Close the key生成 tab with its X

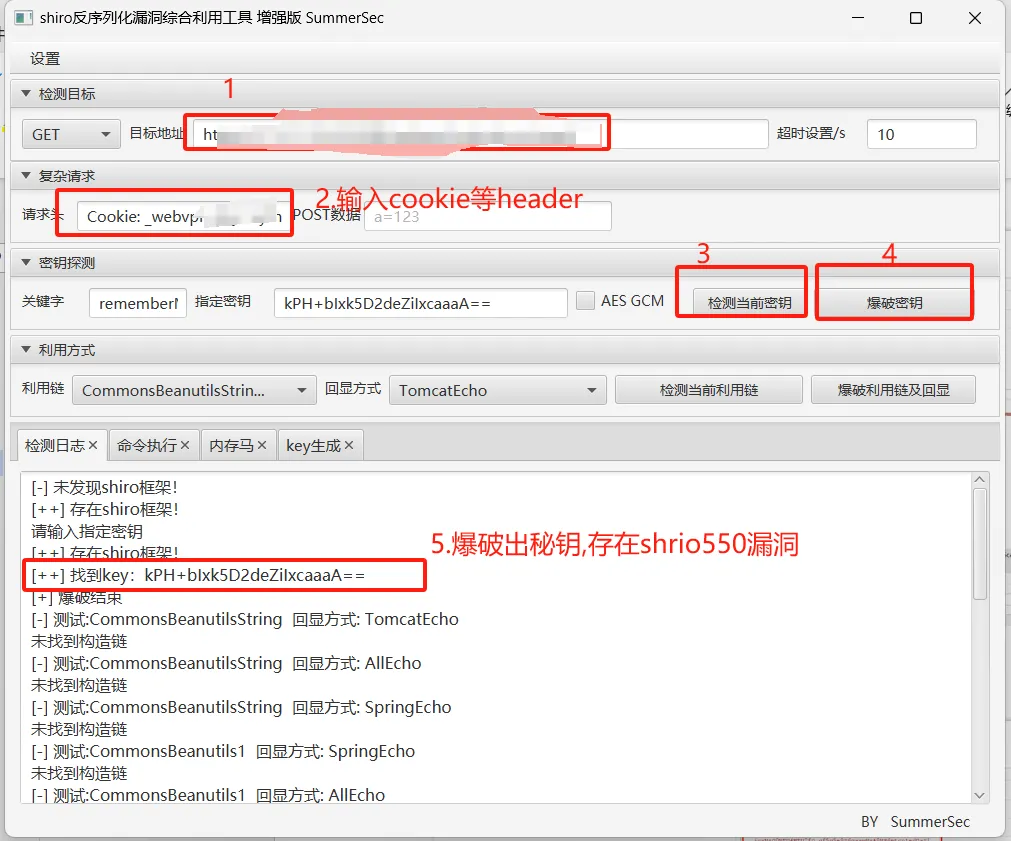[349, 445]
